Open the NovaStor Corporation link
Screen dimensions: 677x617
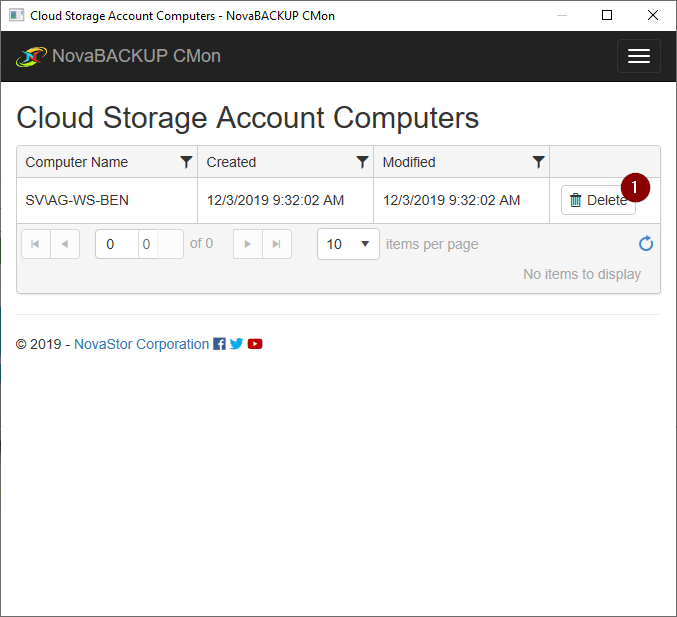tap(142, 344)
